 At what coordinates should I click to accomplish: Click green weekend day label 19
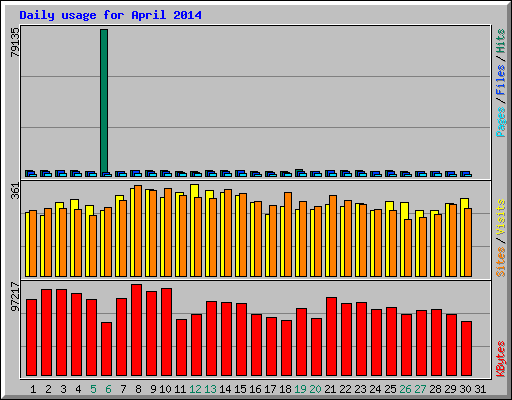point(300,389)
